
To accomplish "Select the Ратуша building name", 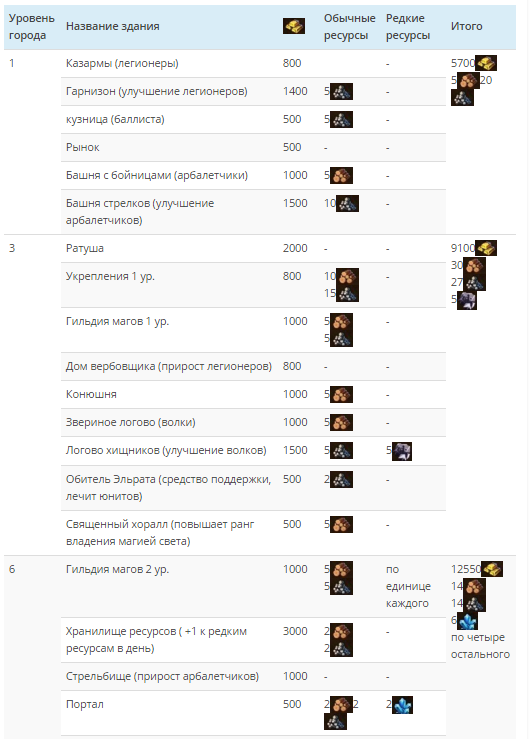I will [85, 248].
